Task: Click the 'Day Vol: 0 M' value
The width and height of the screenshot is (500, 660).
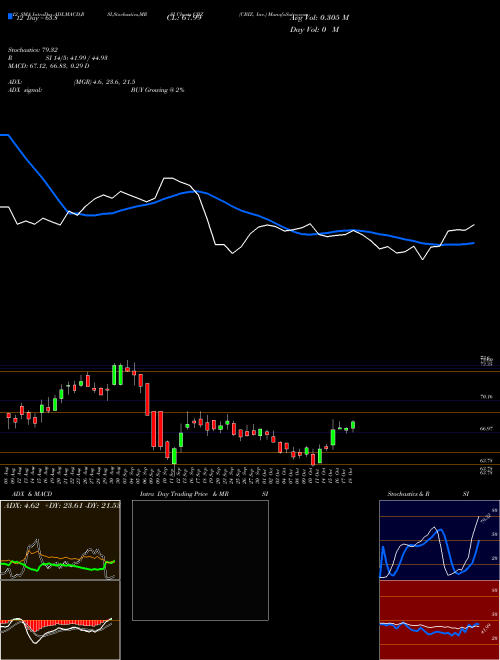Action: 314,30
